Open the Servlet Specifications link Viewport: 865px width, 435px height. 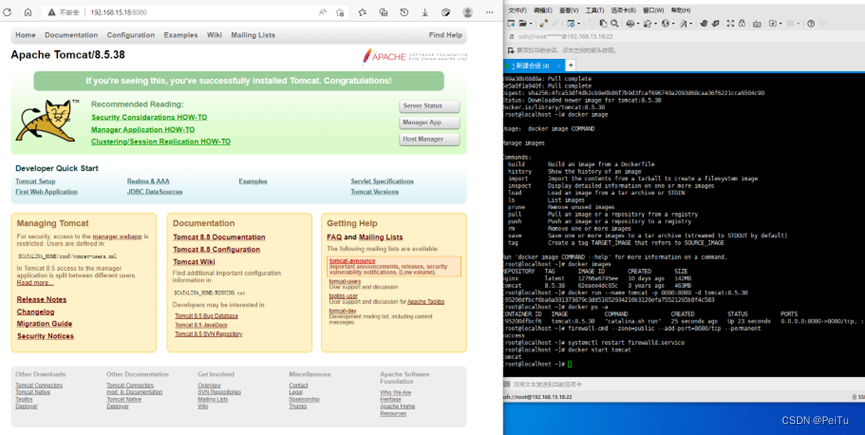click(382, 181)
